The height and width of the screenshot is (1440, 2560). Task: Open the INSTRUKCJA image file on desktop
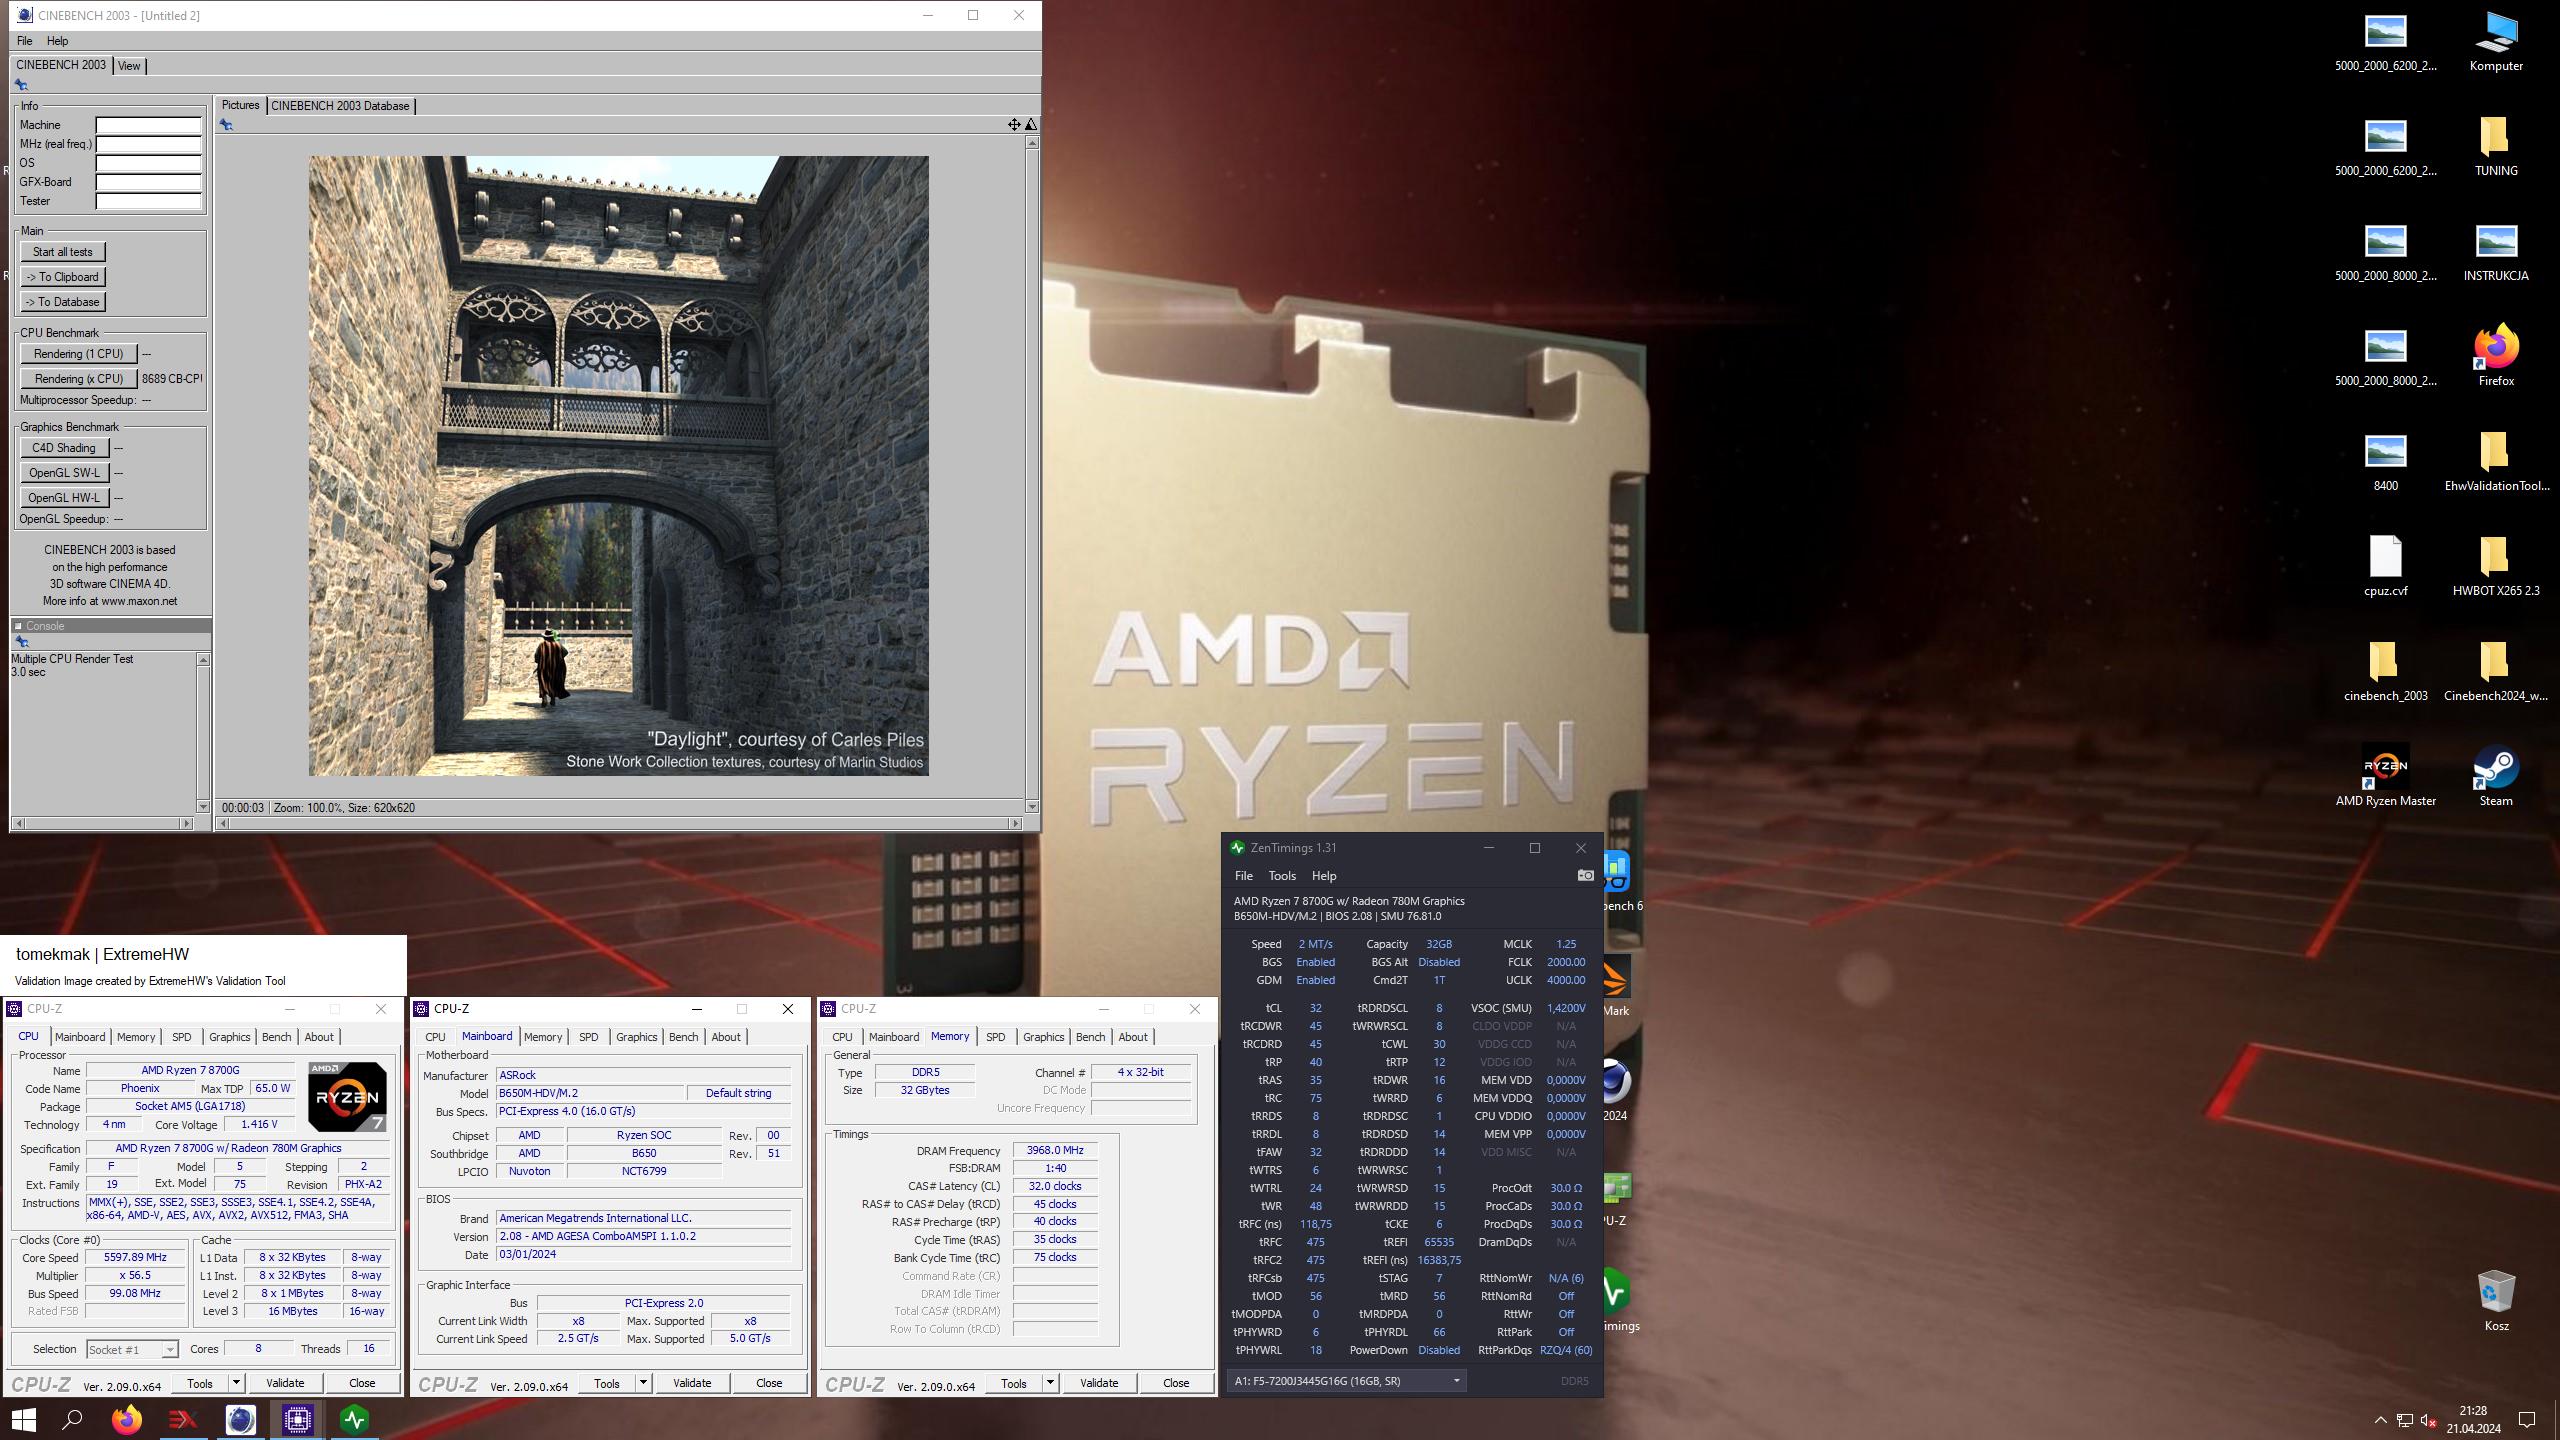2496,252
